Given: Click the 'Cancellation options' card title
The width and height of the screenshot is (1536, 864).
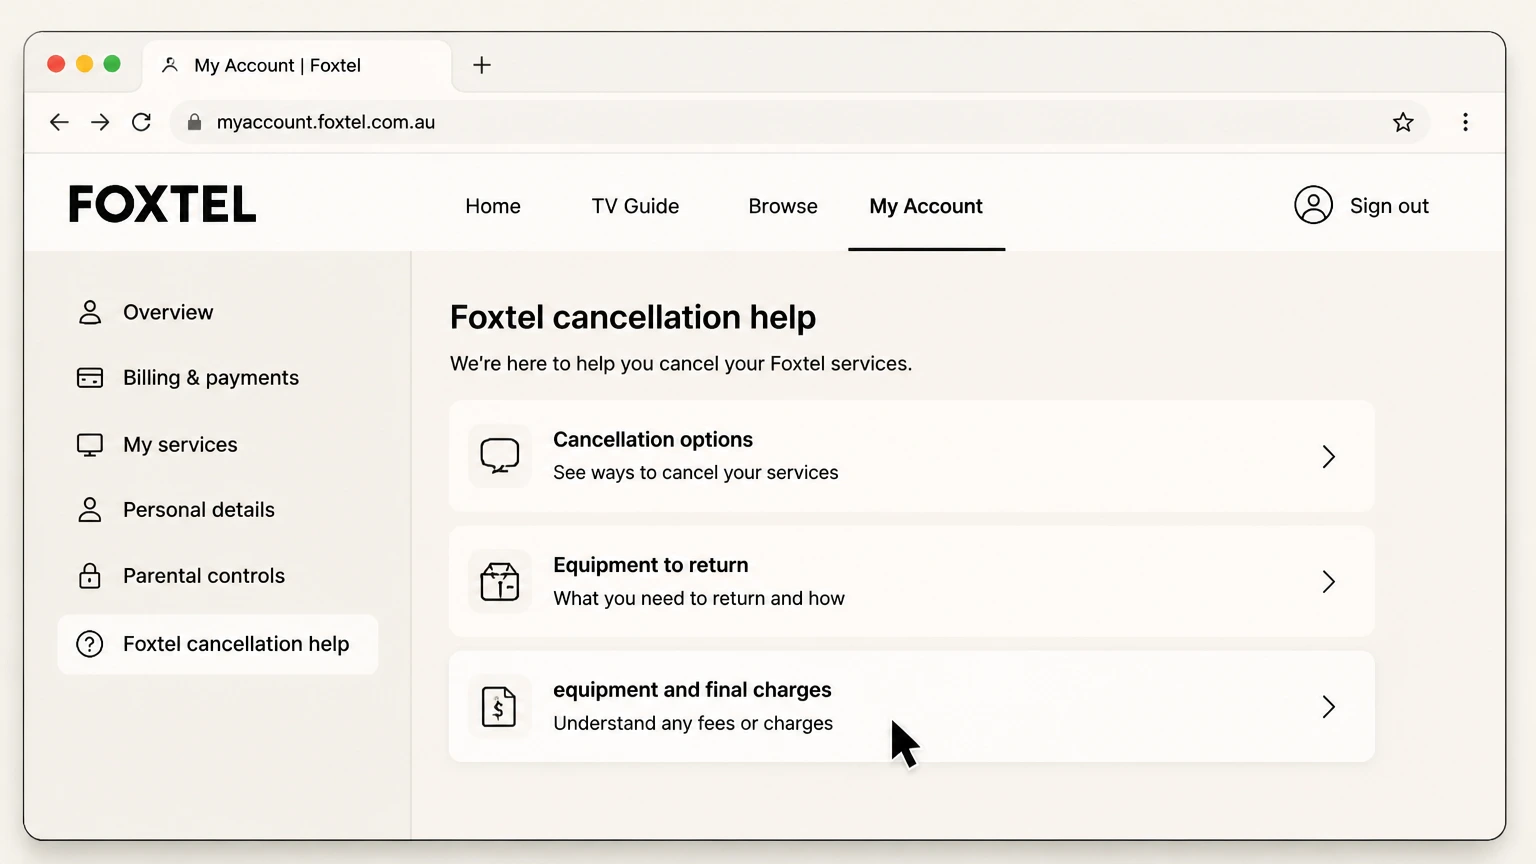Looking at the screenshot, I should tap(653, 440).
